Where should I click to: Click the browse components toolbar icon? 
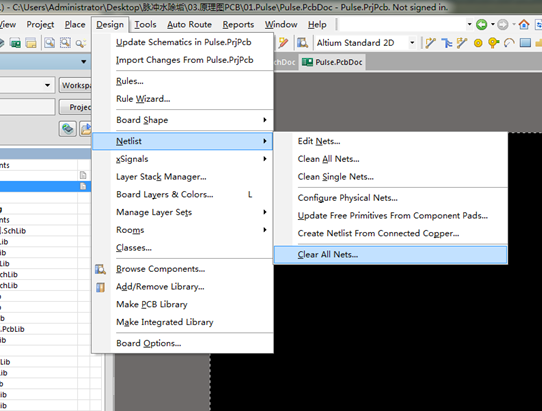302,43
